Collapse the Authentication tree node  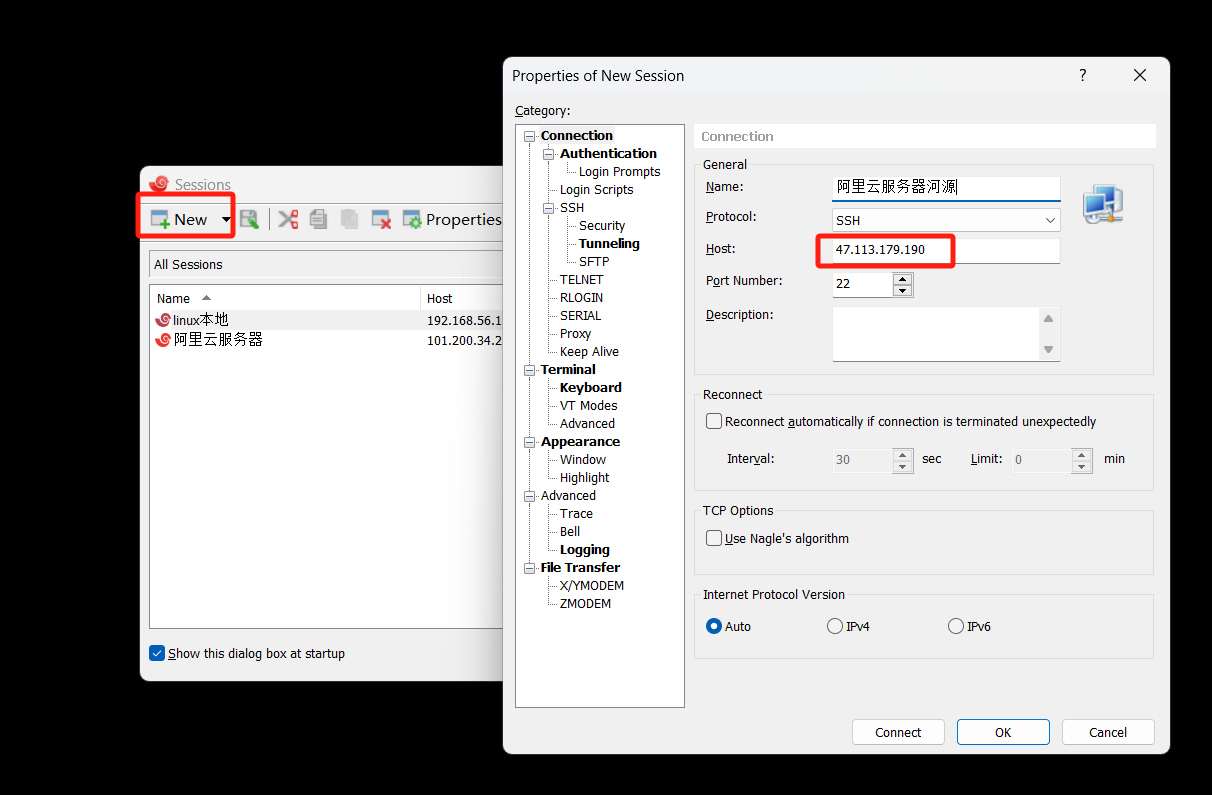click(549, 154)
